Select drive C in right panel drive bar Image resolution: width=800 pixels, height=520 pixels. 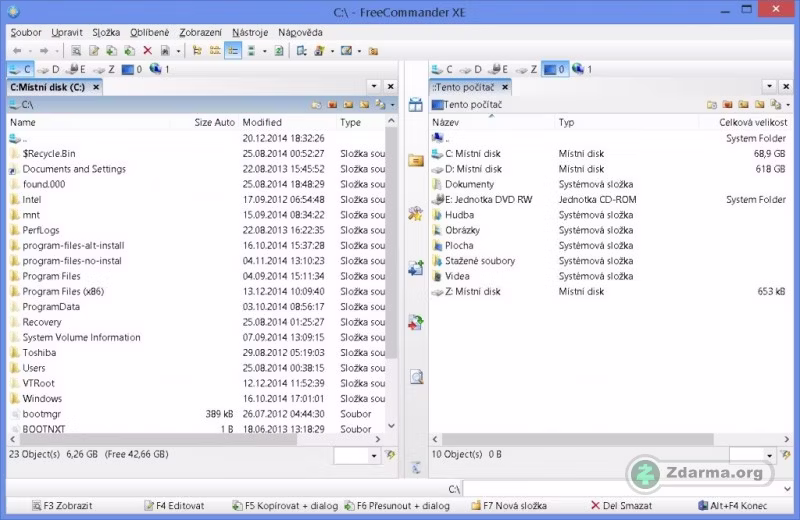tap(442, 69)
